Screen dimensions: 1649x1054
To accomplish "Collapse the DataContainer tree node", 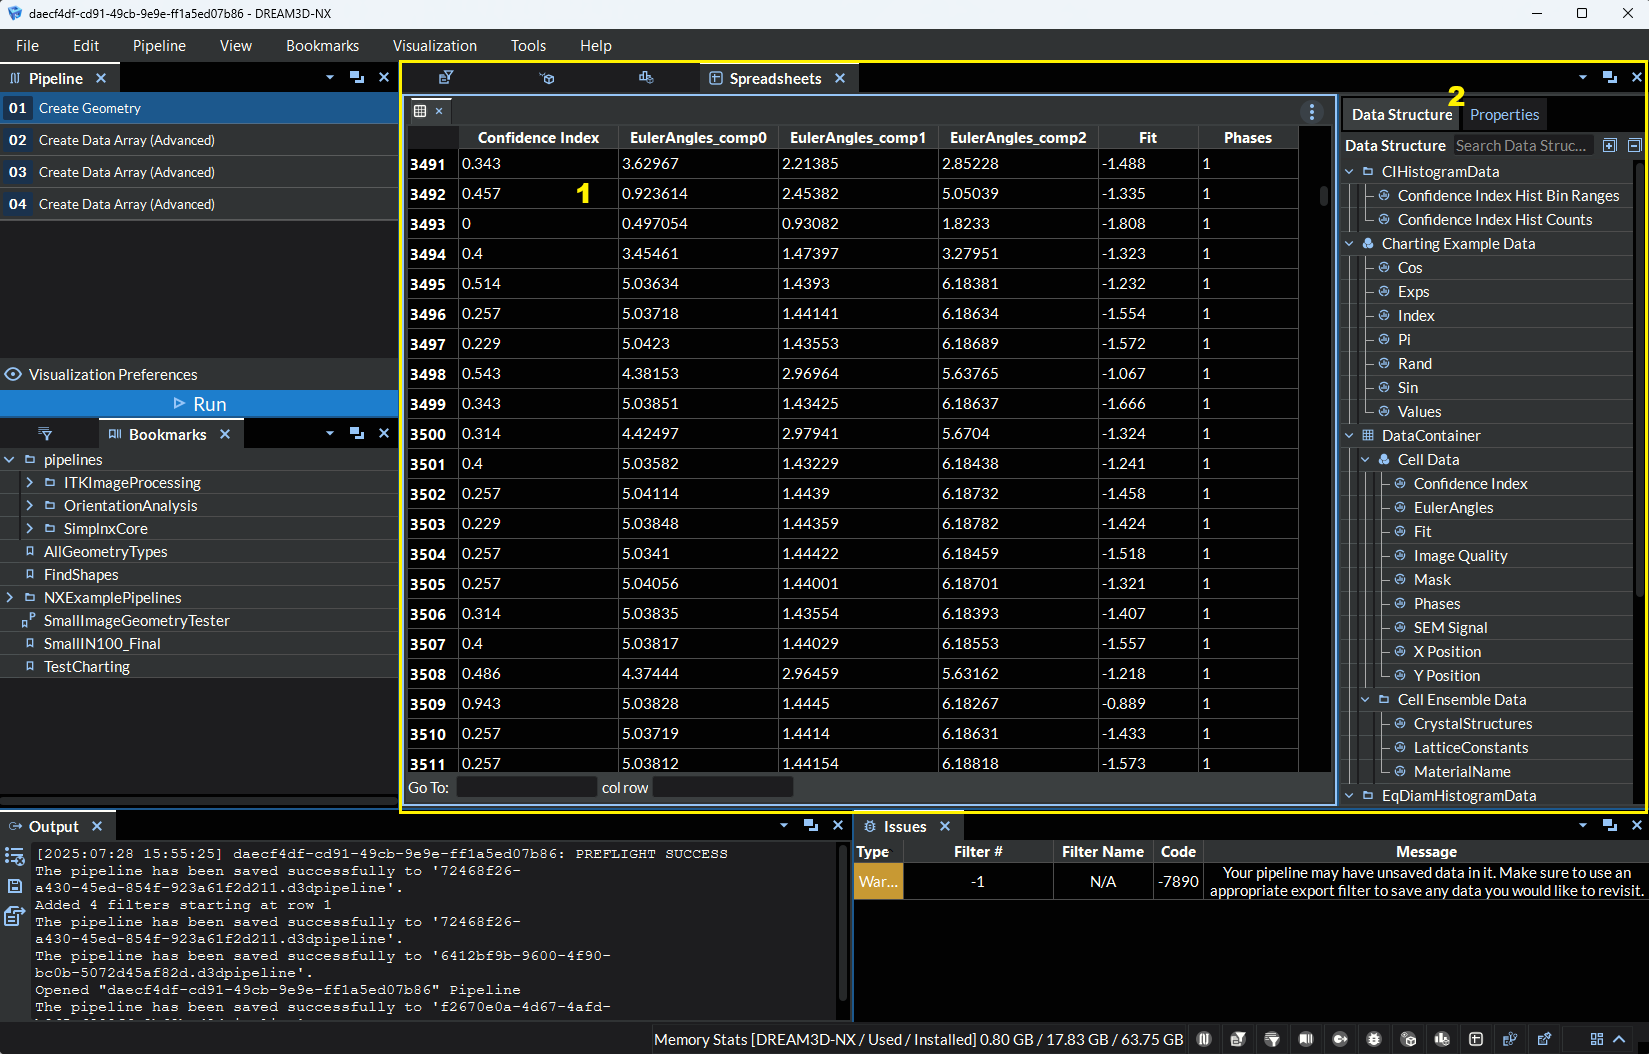I will point(1349,436).
